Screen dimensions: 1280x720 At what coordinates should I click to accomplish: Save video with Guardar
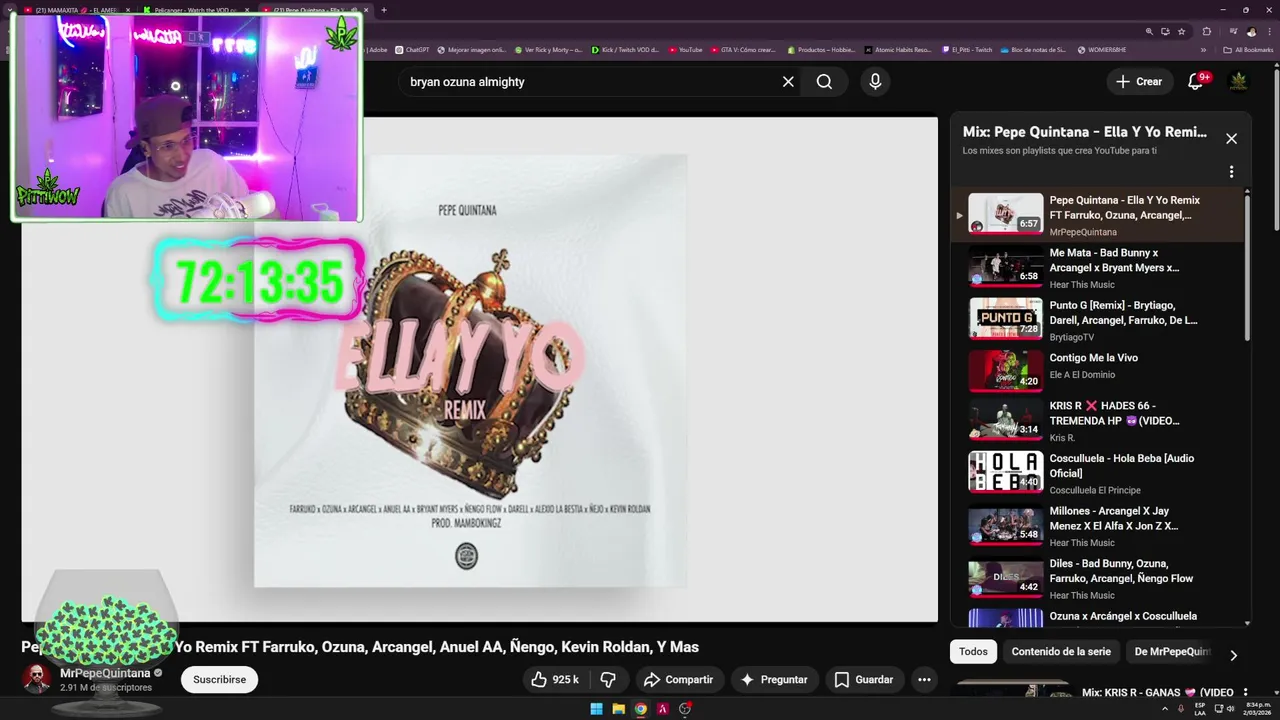point(864,680)
